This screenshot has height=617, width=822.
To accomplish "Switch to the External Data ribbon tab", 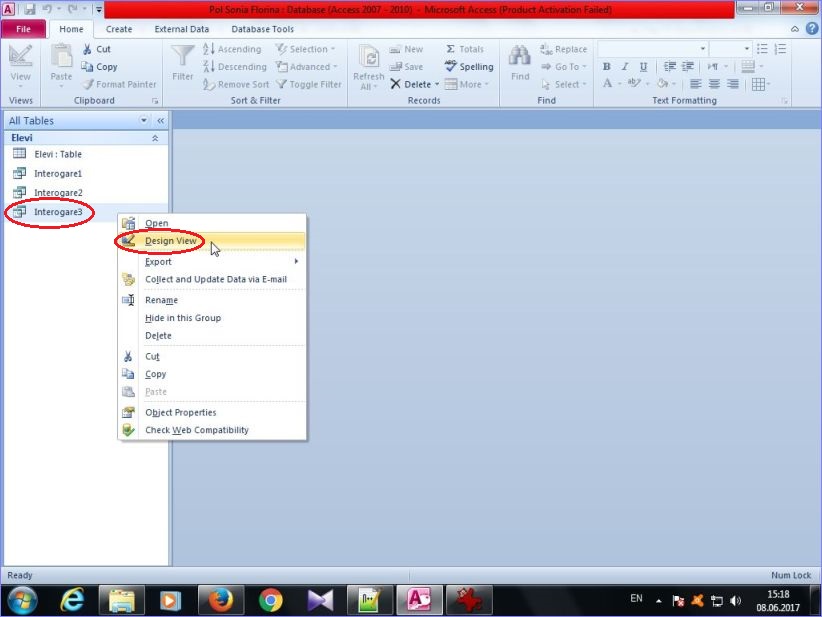I will (x=181, y=29).
